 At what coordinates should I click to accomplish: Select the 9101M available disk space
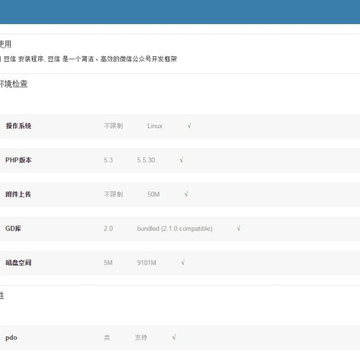[x=146, y=263]
